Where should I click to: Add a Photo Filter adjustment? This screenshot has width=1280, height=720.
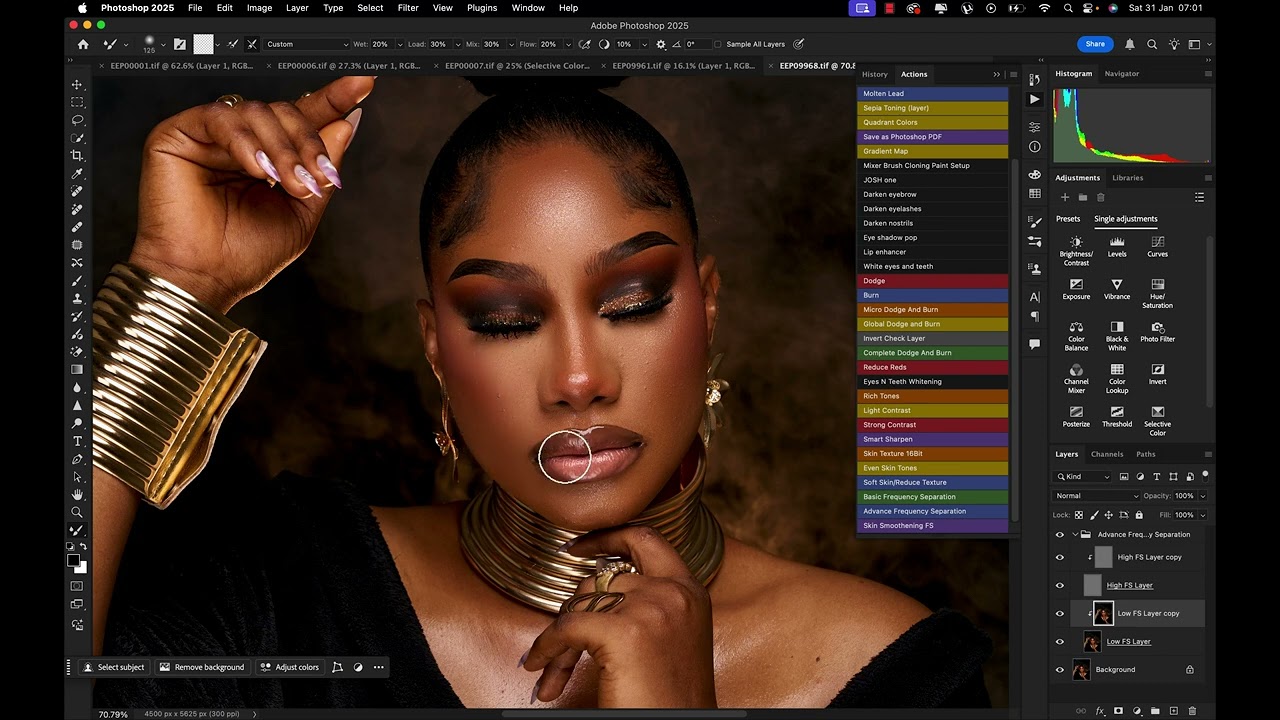click(x=1157, y=331)
